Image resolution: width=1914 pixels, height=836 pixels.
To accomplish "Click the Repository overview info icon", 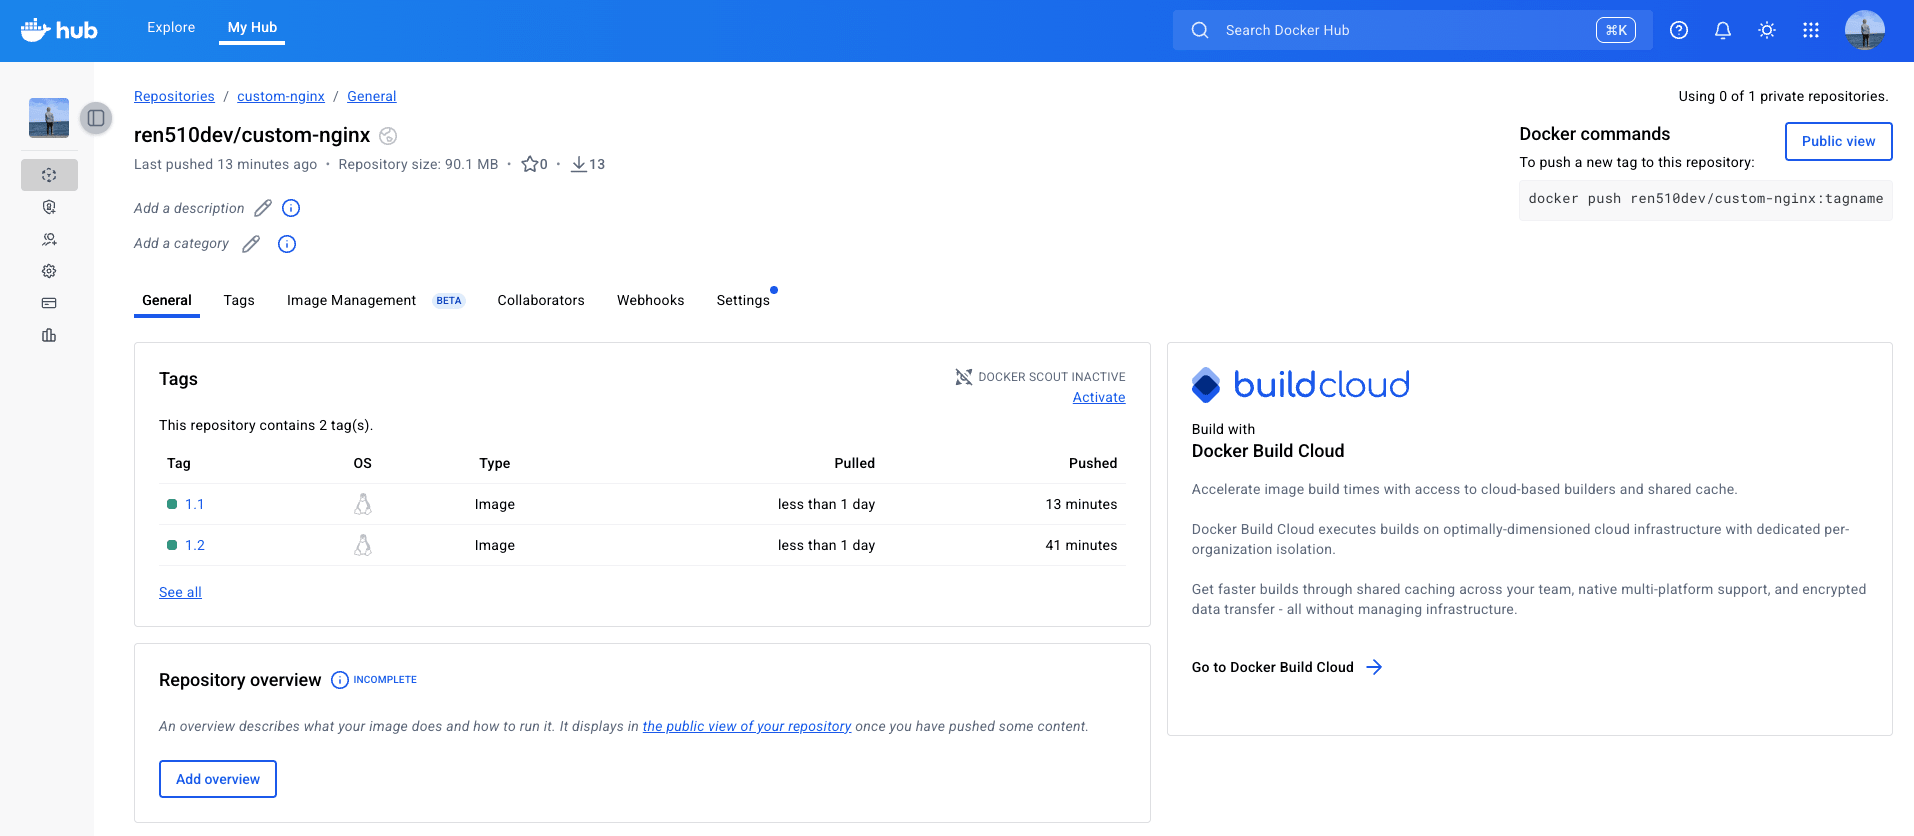I will 340,680.
